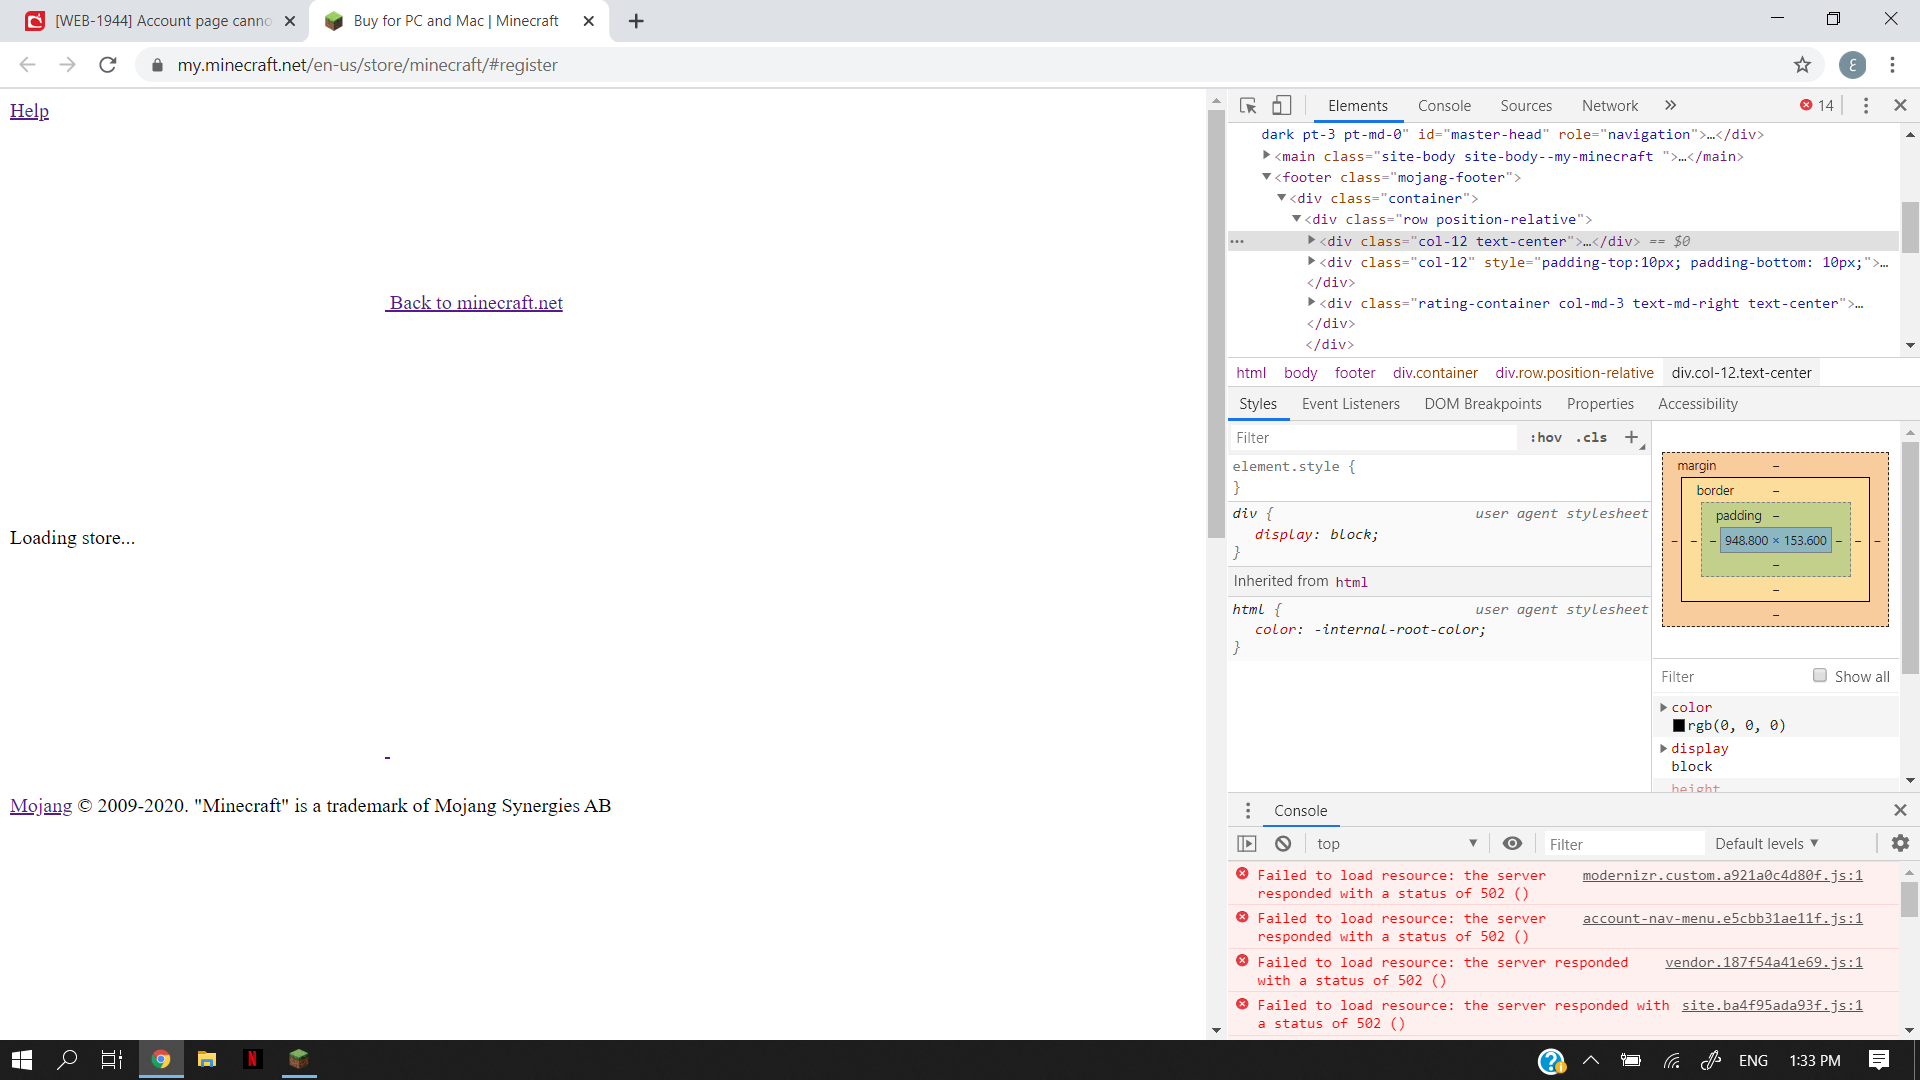This screenshot has width=1920, height=1080.
Task: Switch to the Network tab
Action: tap(1609, 106)
